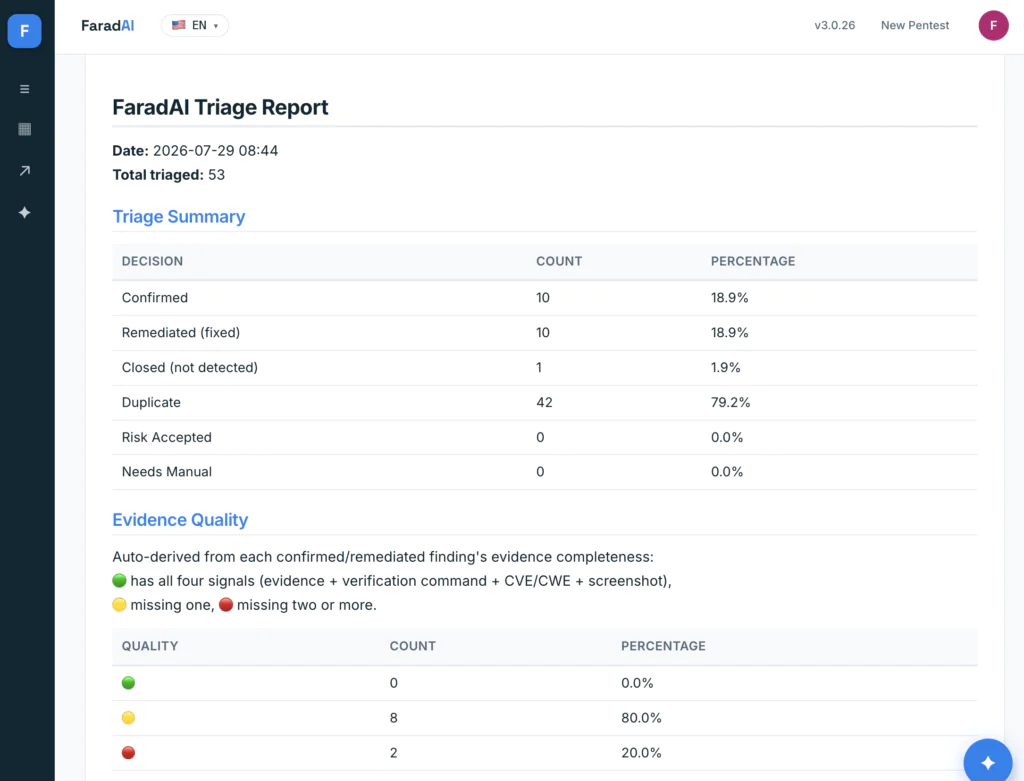This screenshot has width=1024, height=781.
Task: Click the US flag language icon
Action: click(x=178, y=25)
